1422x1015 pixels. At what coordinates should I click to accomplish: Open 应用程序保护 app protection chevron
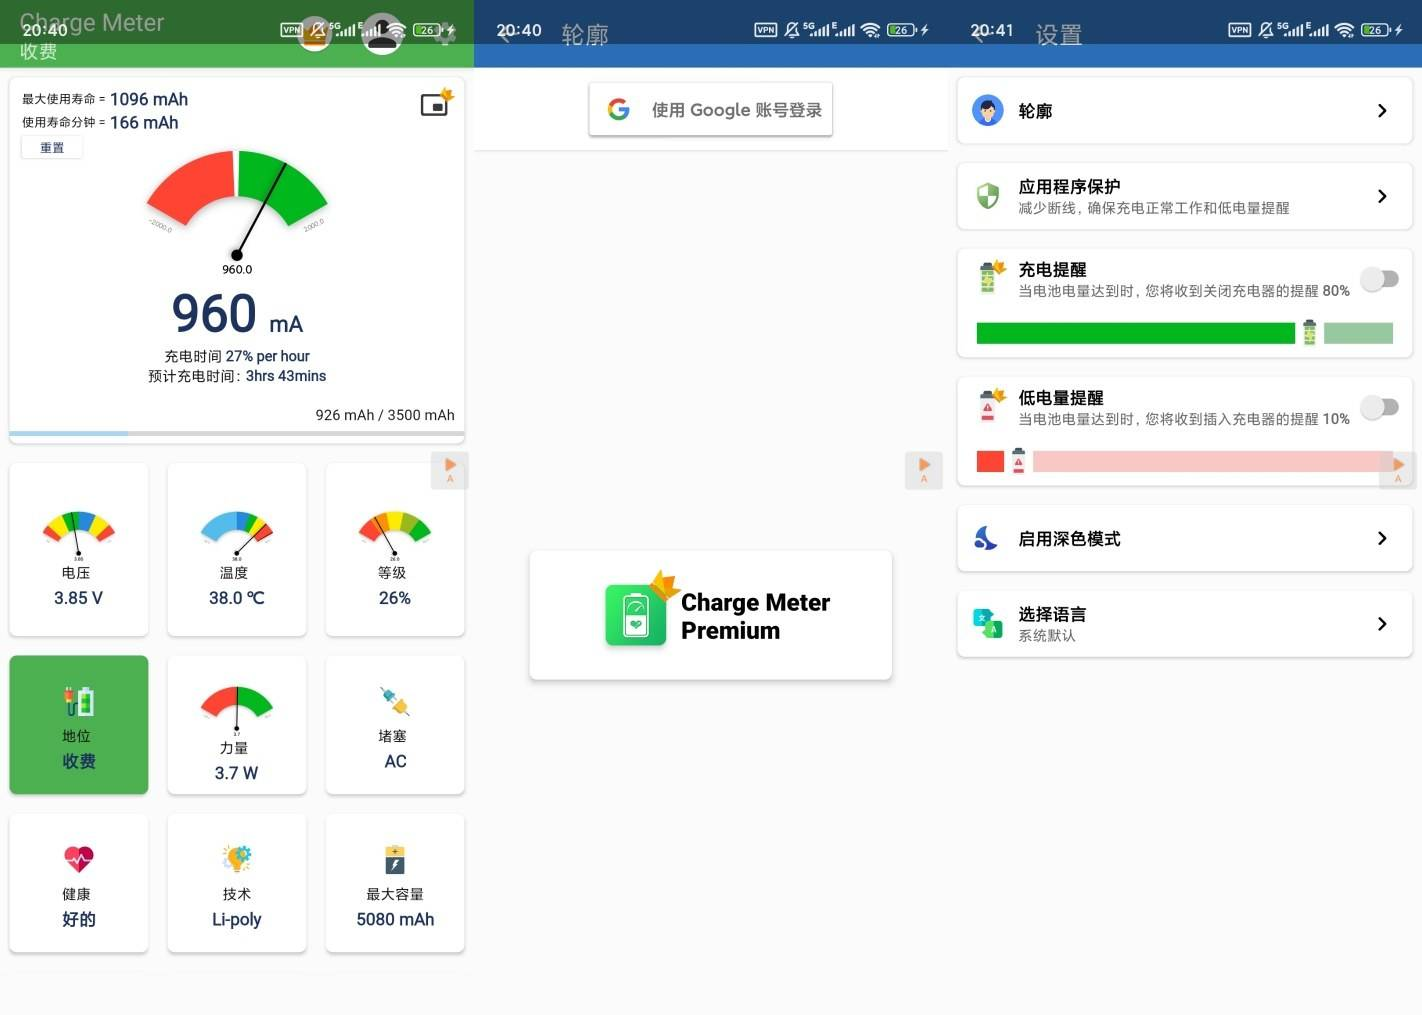click(1381, 196)
